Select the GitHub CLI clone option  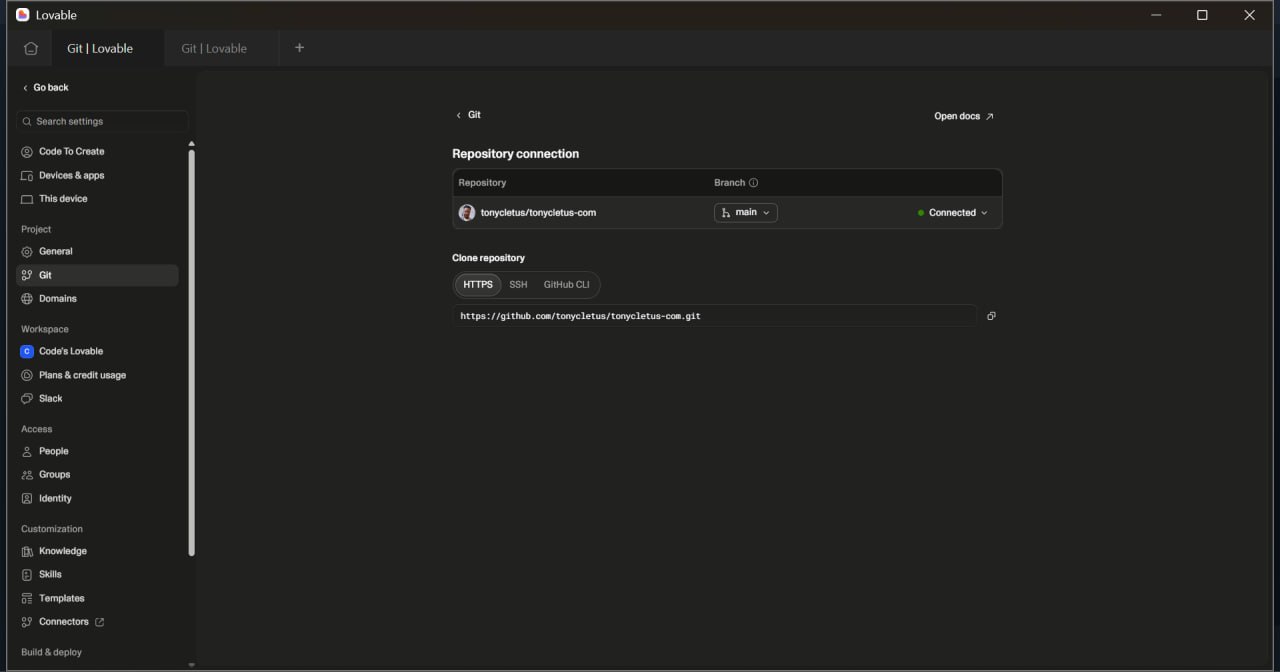[566, 285]
